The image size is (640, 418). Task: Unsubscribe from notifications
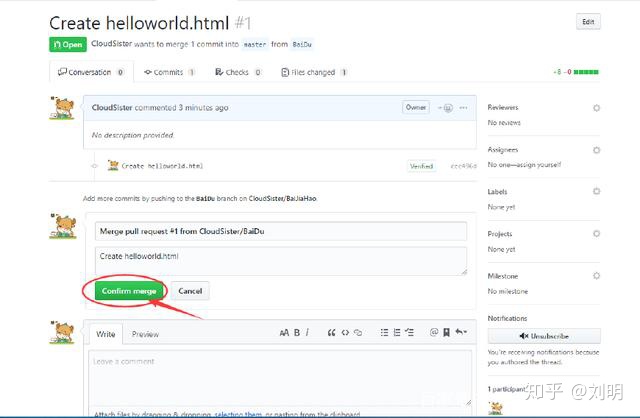544,336
